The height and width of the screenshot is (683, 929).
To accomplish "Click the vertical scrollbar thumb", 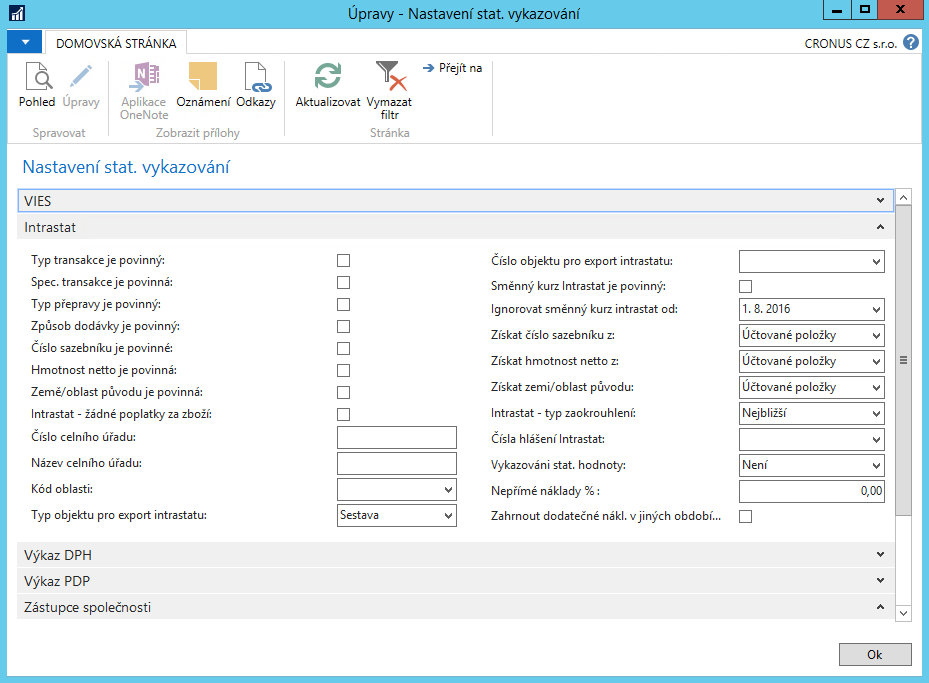I will point(904,360).
